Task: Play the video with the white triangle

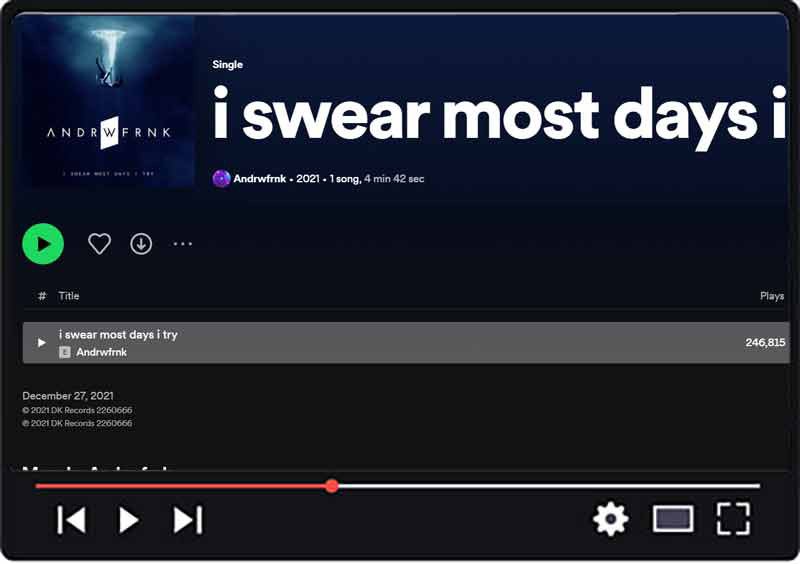Action: tap(129, 520)
